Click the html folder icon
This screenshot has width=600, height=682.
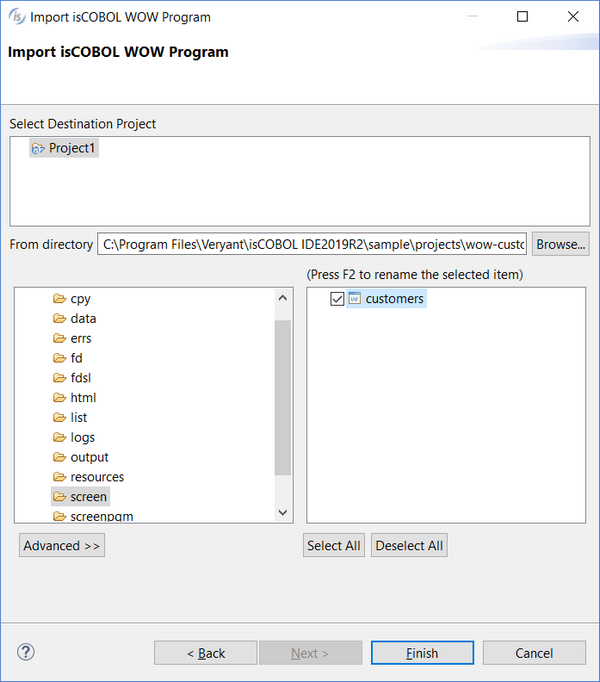(x=59, y=398)
